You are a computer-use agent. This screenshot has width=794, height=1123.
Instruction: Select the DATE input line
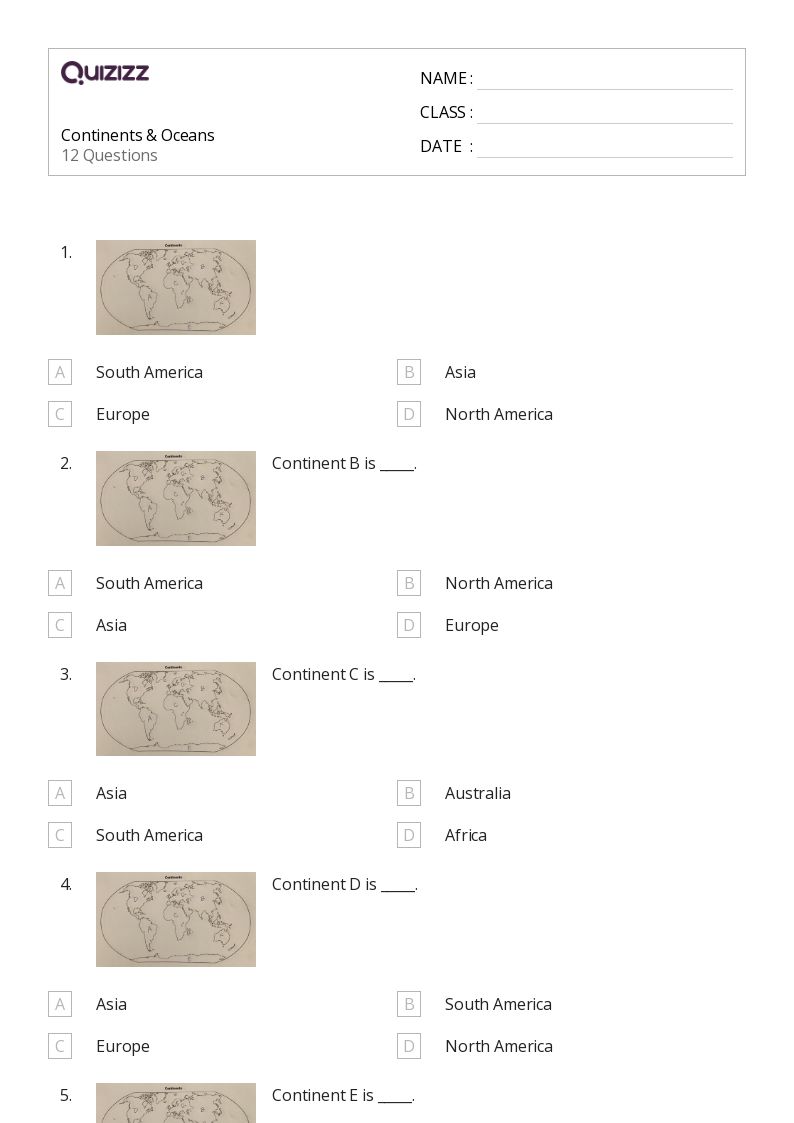605,148
